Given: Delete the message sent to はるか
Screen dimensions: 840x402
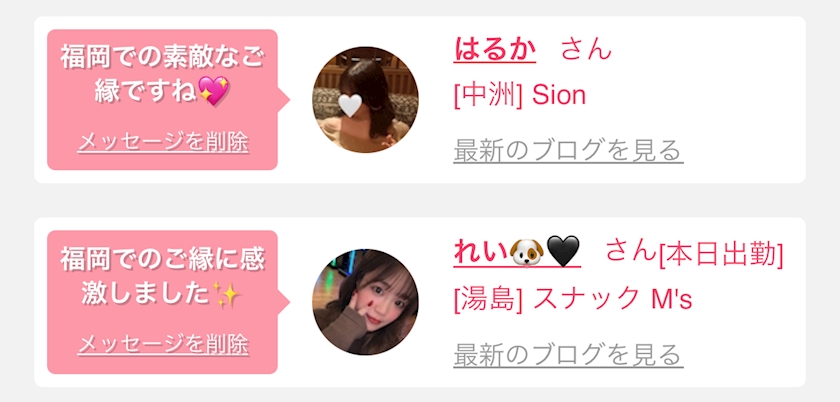Looking at the screenshot, I should pyautogui.click(x=163, y=143).
